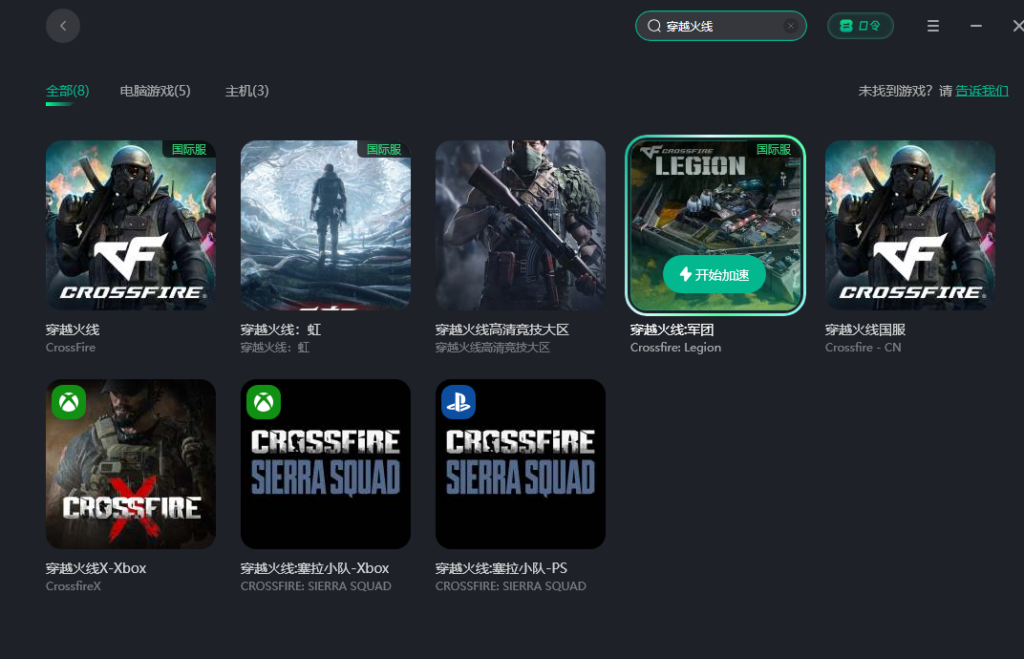Switch to the 主机(3) tab
Screen dimensions: 1024x659
point(247,91)
